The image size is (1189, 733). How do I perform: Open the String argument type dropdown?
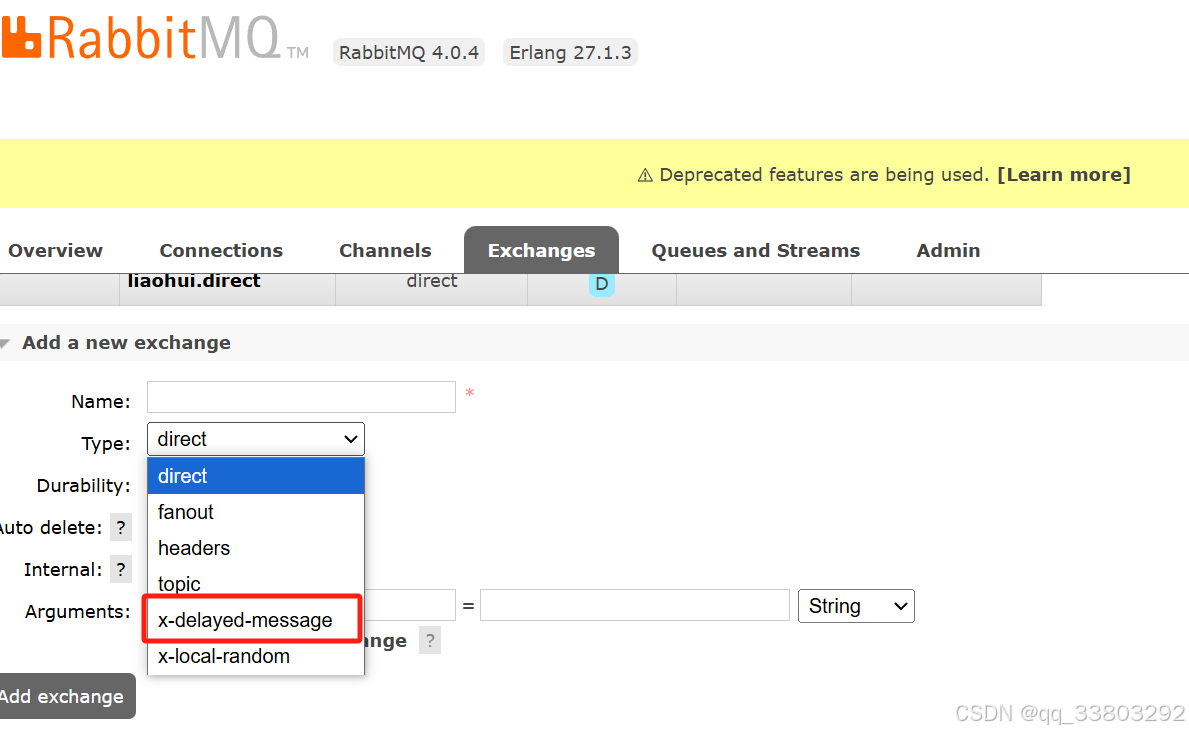856,606
